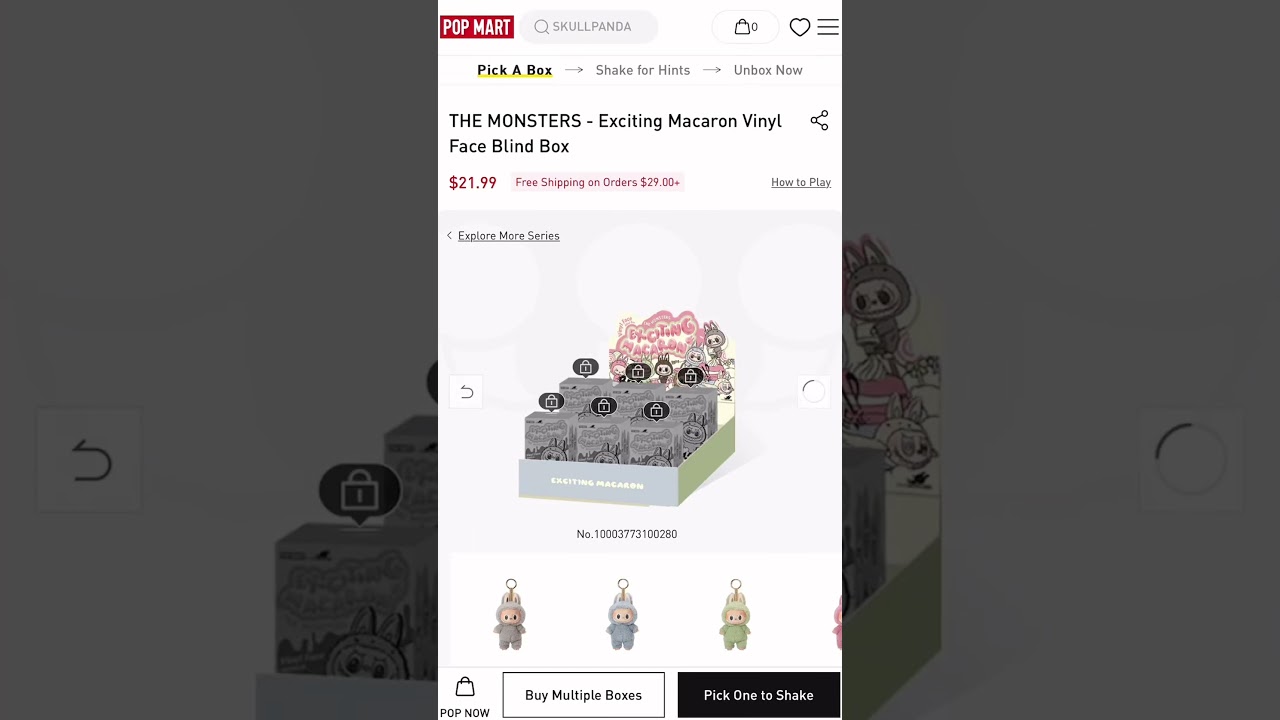1280x720 pixels.
Task: Click Buy Multiple Boxes button
Action: tap(583, 695)
